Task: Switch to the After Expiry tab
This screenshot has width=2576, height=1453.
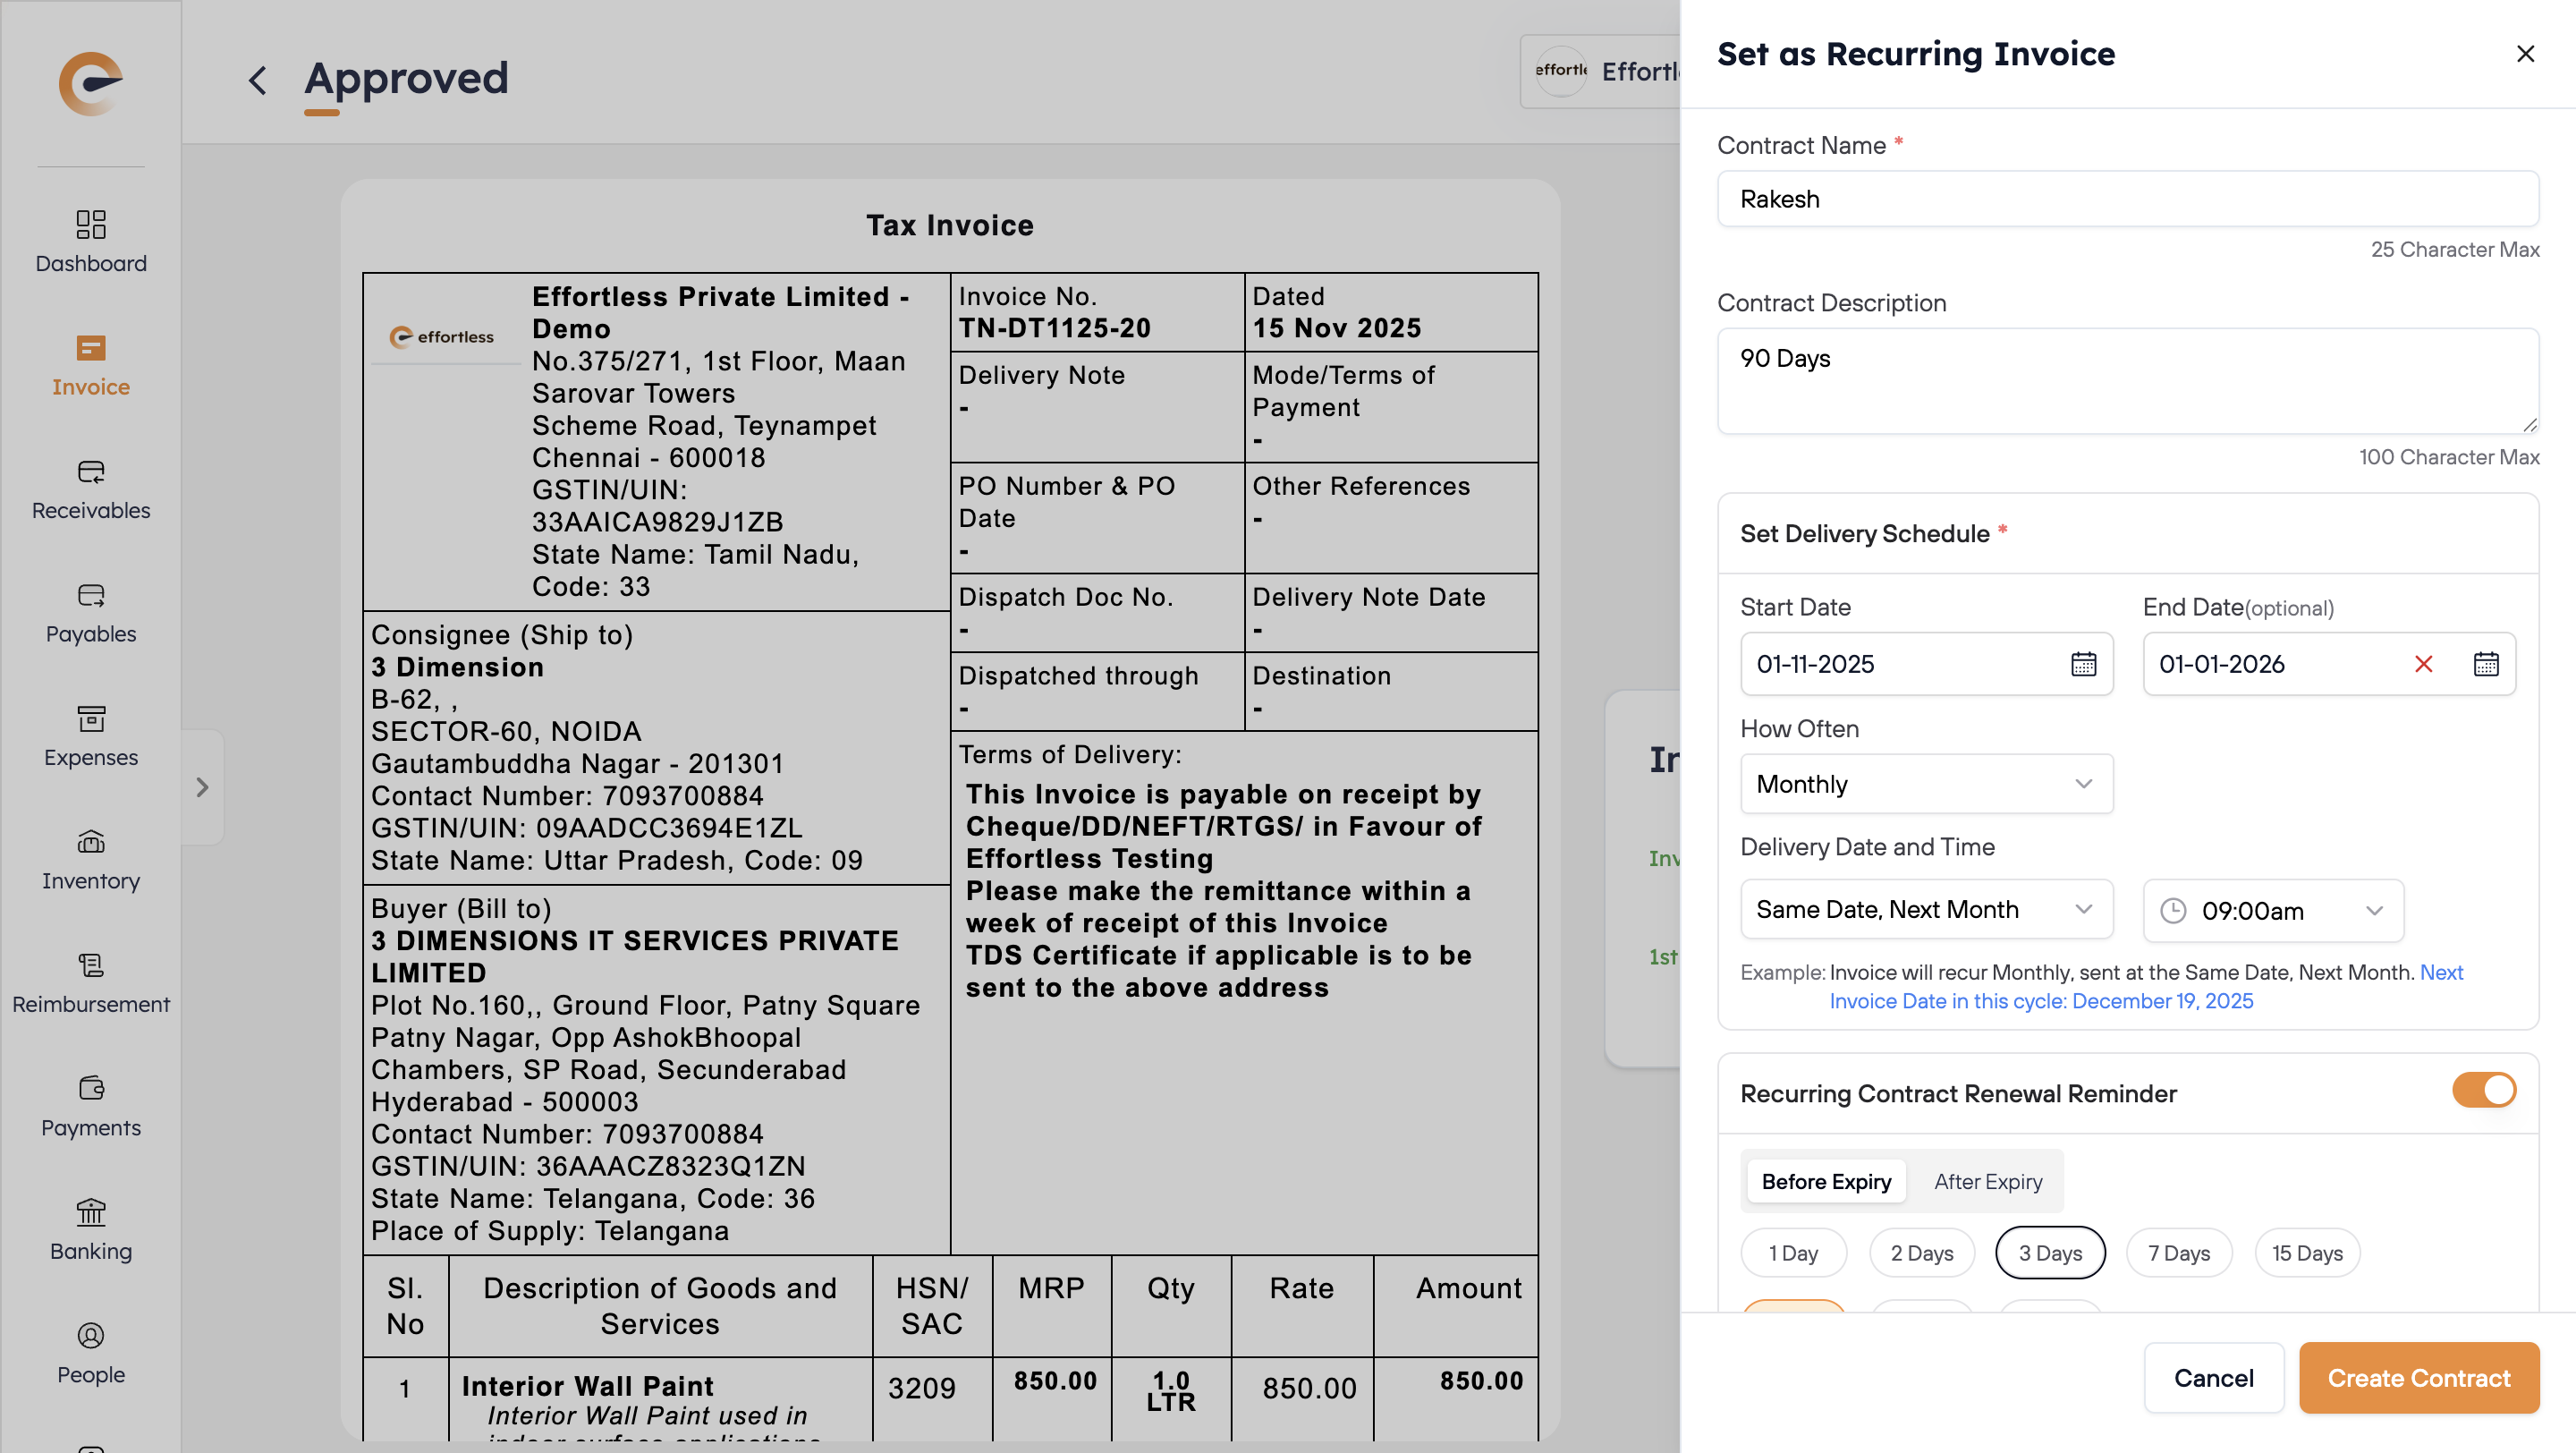Action: pos(1988,1182)
